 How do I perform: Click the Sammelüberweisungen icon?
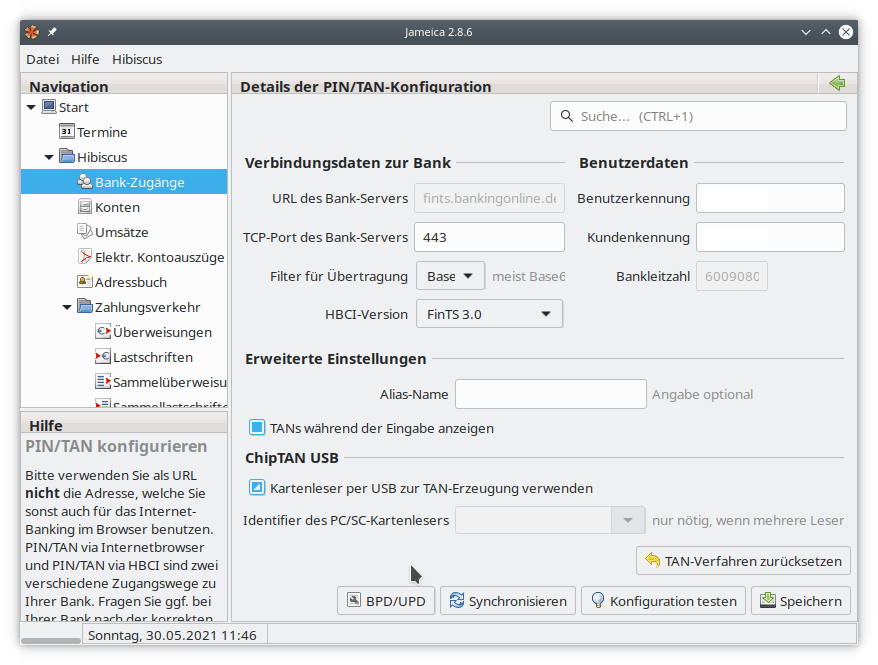pos(102,382)
